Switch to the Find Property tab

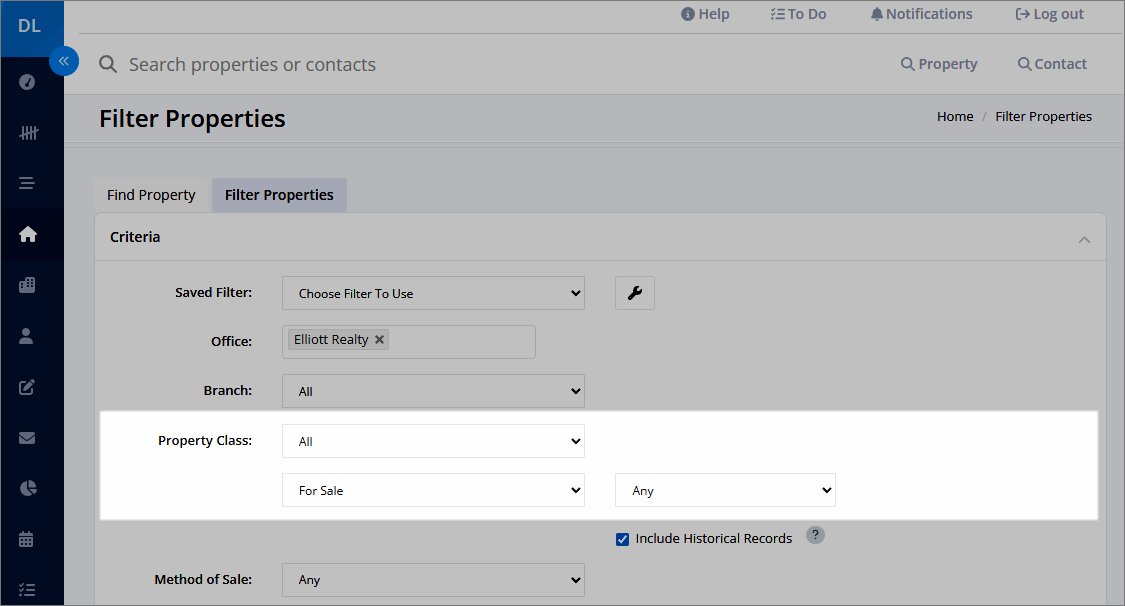(x=151, y=195)
